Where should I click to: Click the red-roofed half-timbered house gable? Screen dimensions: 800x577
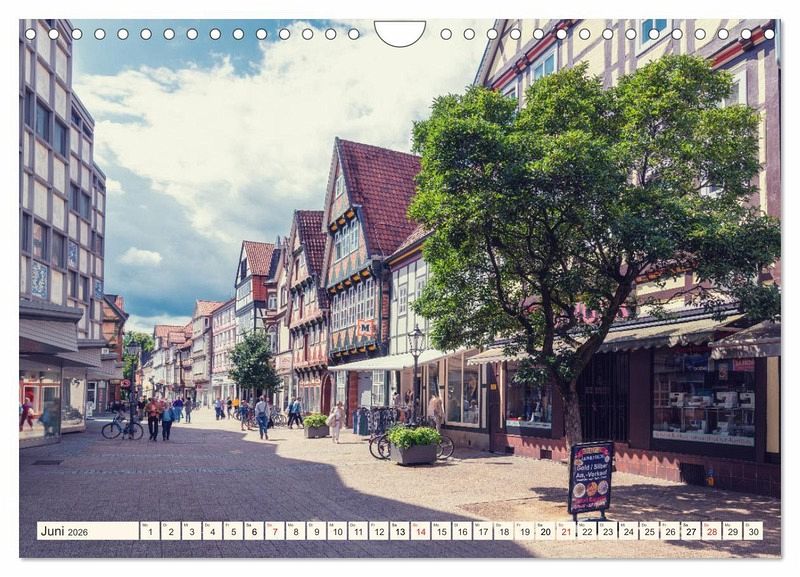(368, 200)
